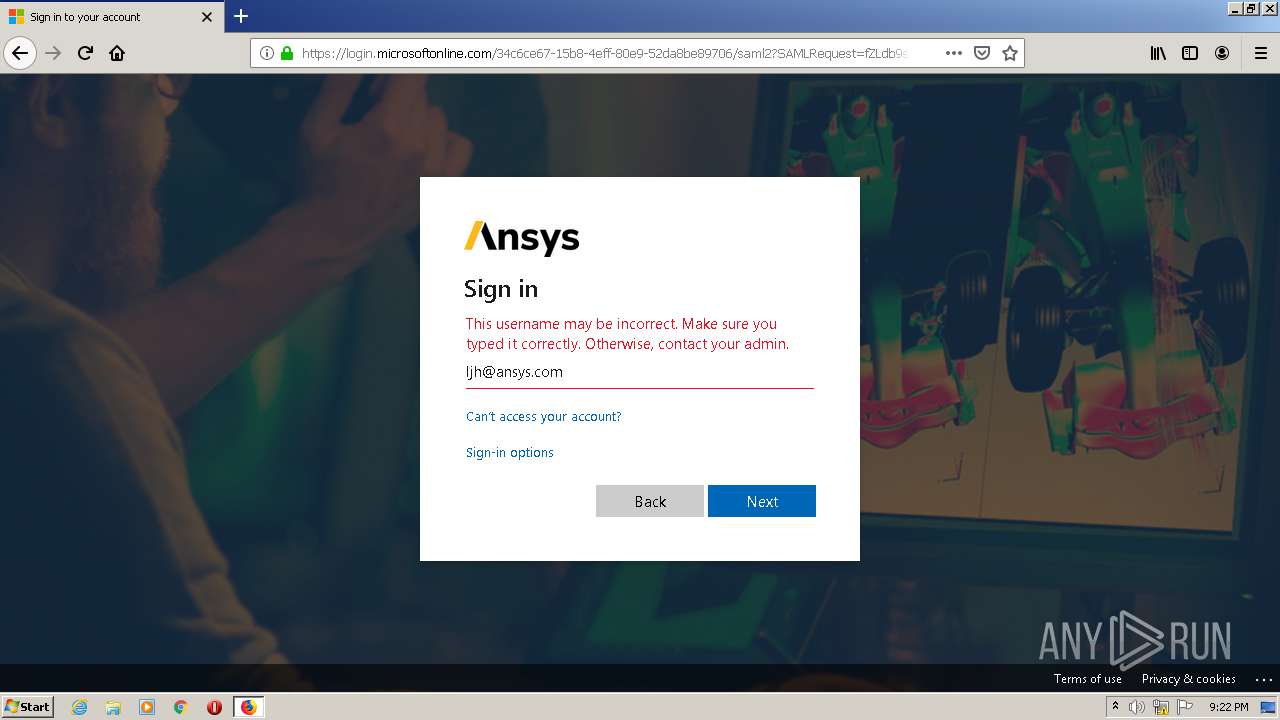Show hidden system tray icons
Viewport: 1280px width, 720px height.
click(1116, 706)
